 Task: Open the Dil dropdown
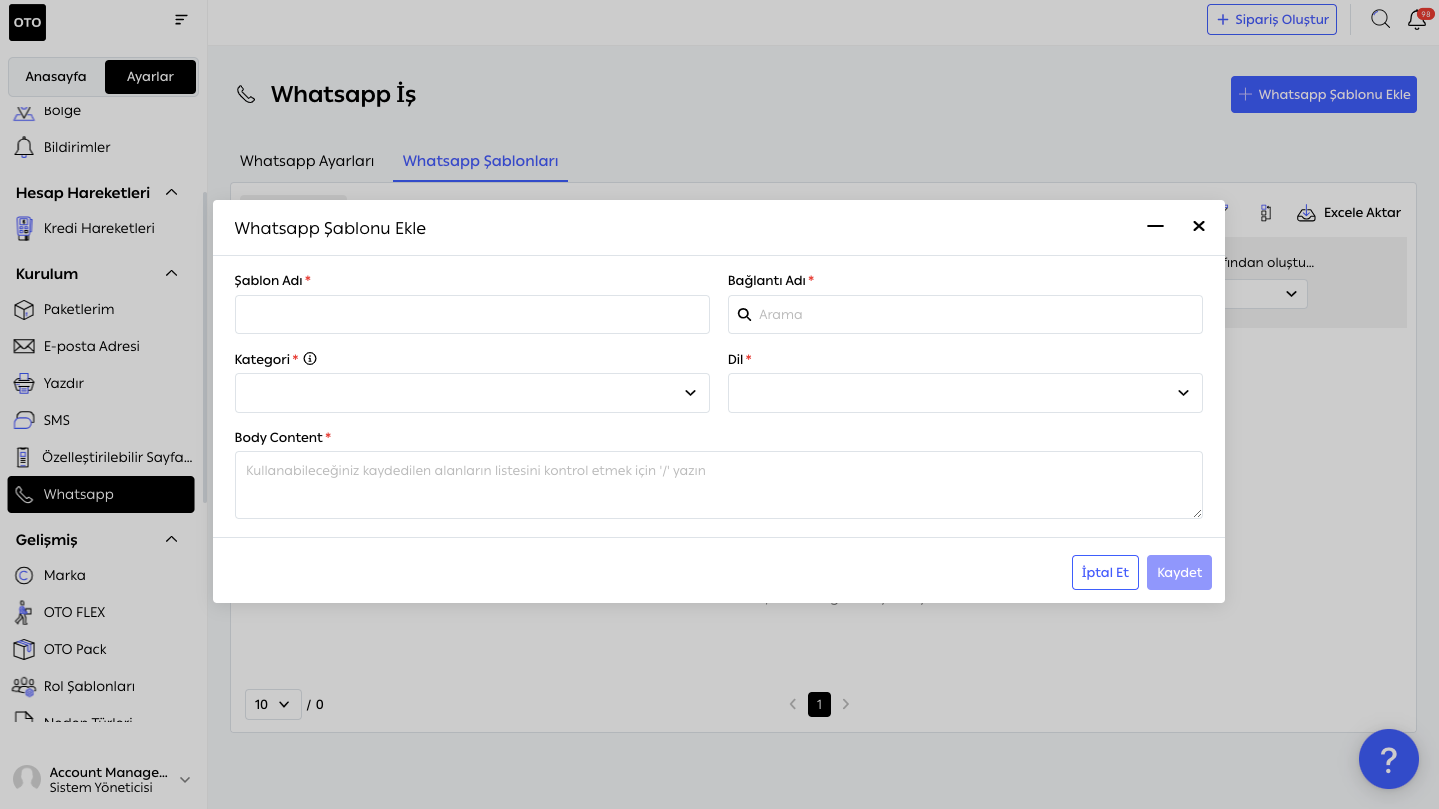tap(965, 393)
